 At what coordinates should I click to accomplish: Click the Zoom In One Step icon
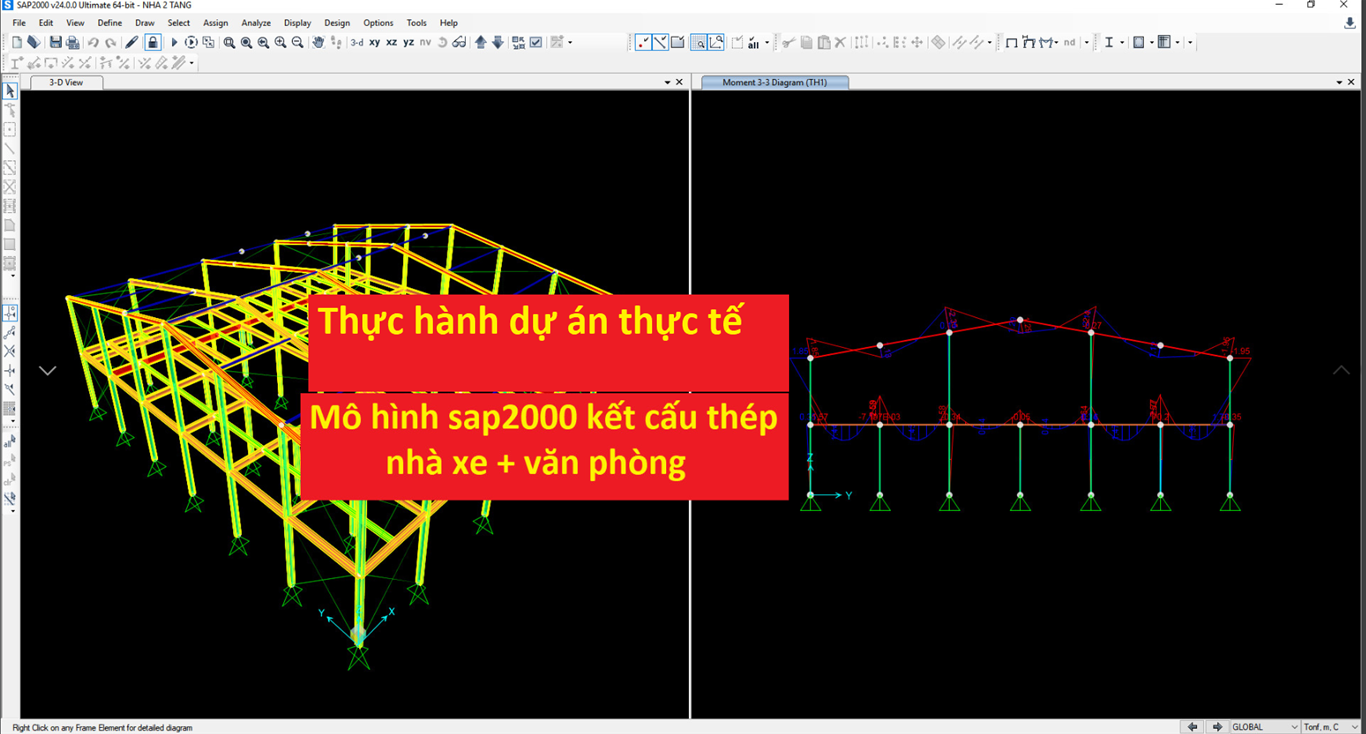(280, 42)
